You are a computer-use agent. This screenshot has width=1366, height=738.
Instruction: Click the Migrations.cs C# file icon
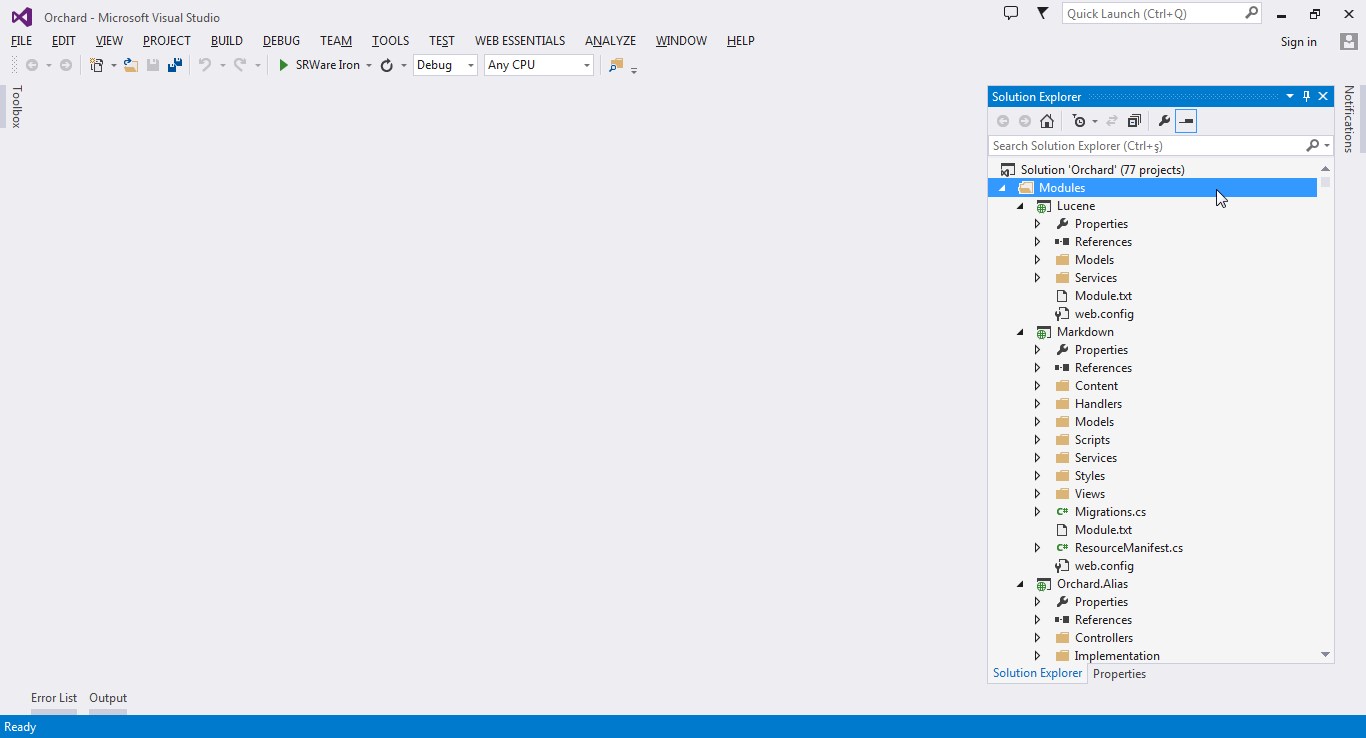[x=1062, y=512]
